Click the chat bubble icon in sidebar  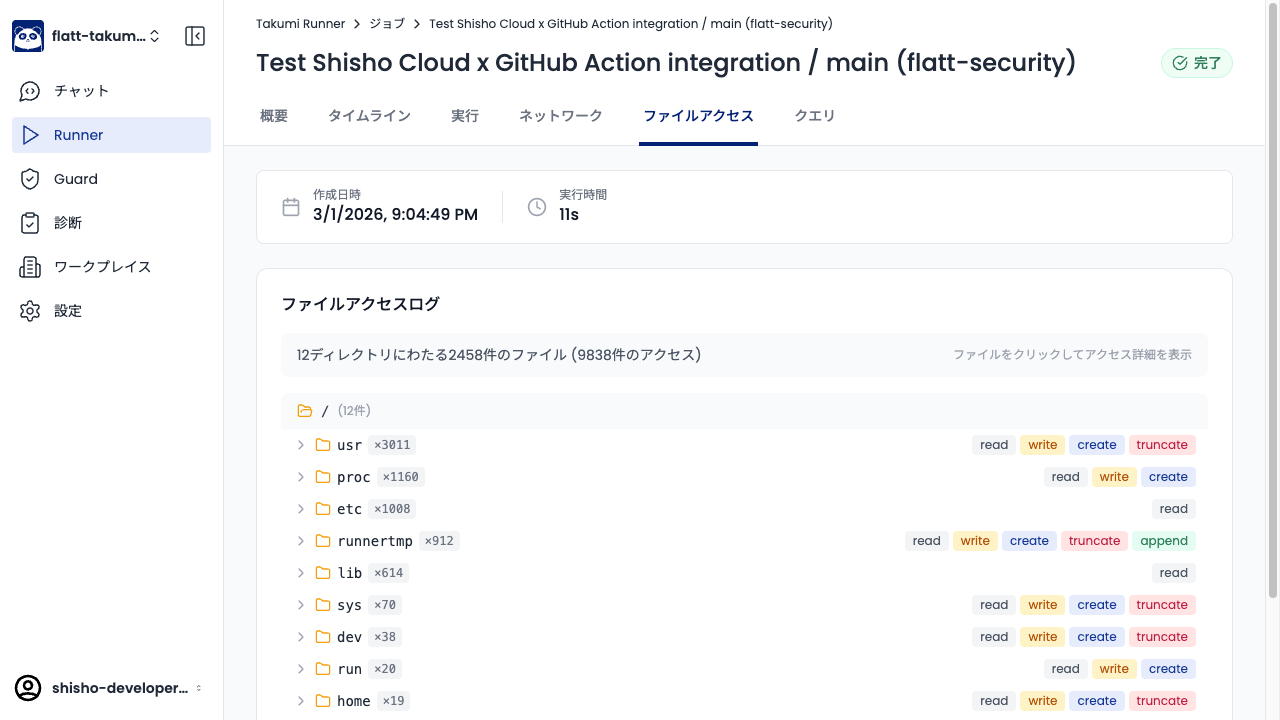point(30,91)
